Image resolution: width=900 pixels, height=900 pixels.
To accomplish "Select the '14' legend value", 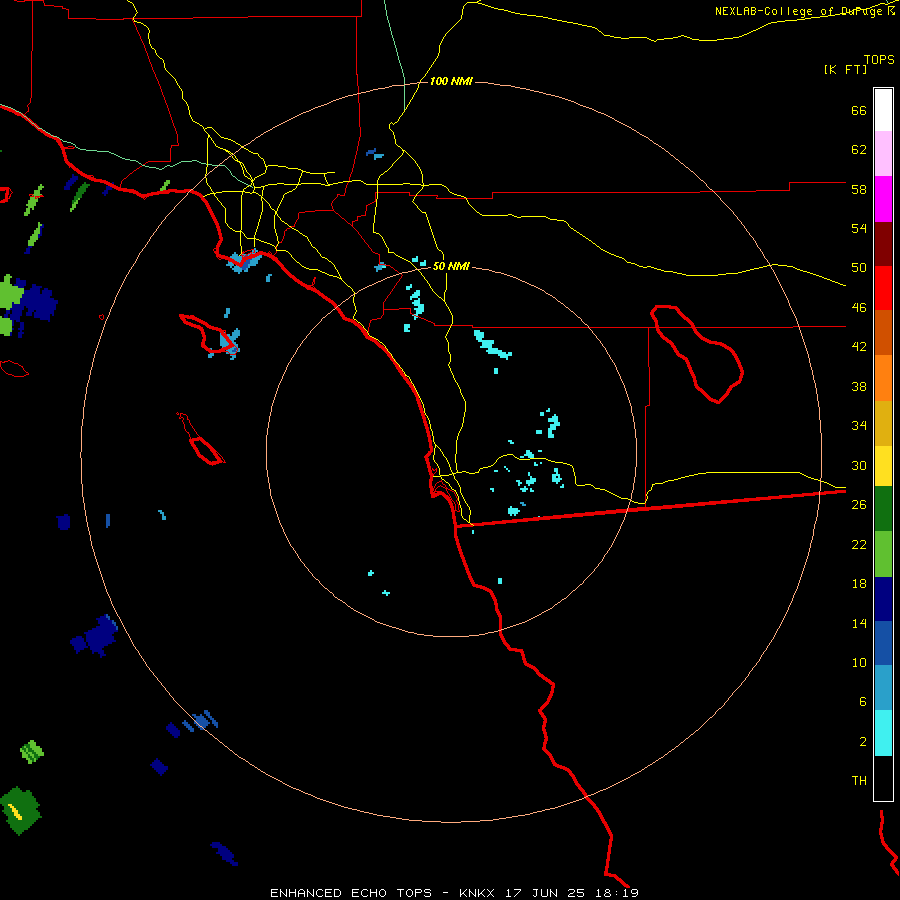I will pos(859,623).
